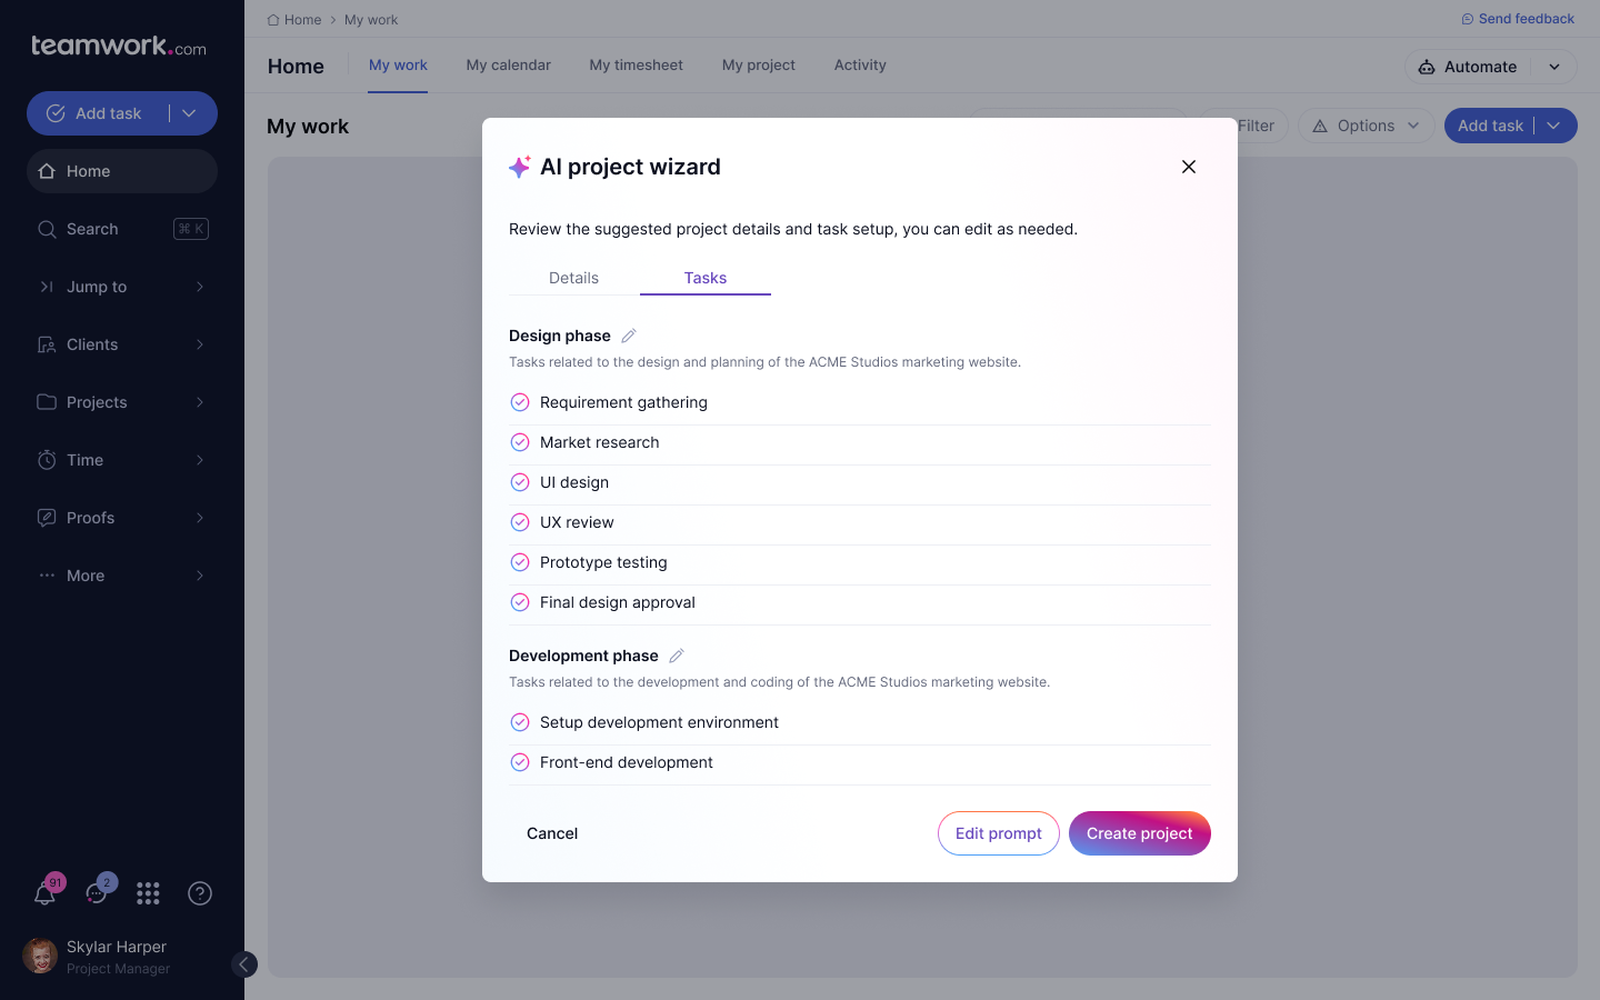
Task: Open the notifications bell
Action: 45,893
